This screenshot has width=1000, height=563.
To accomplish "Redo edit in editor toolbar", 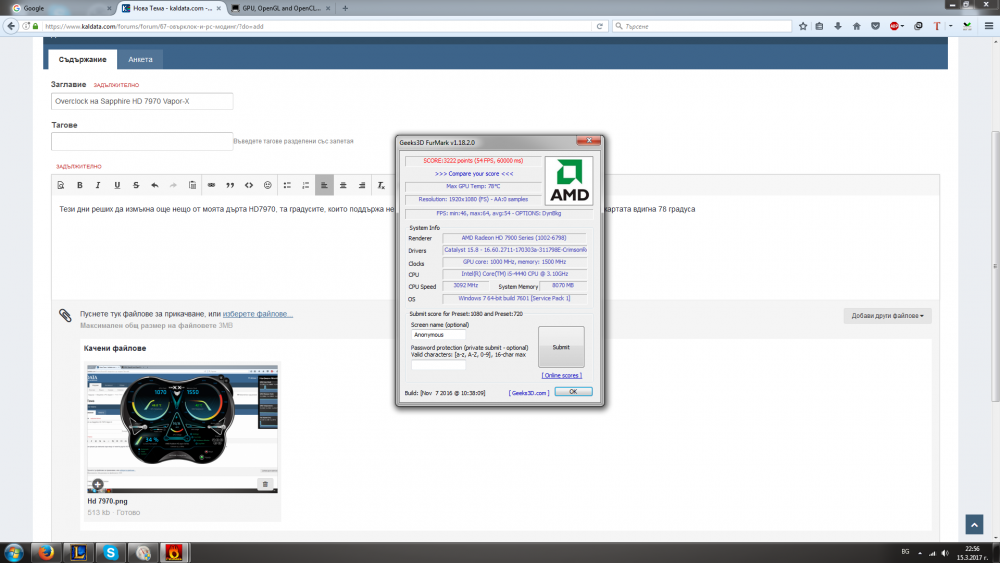I will click(x=173, y=186).
